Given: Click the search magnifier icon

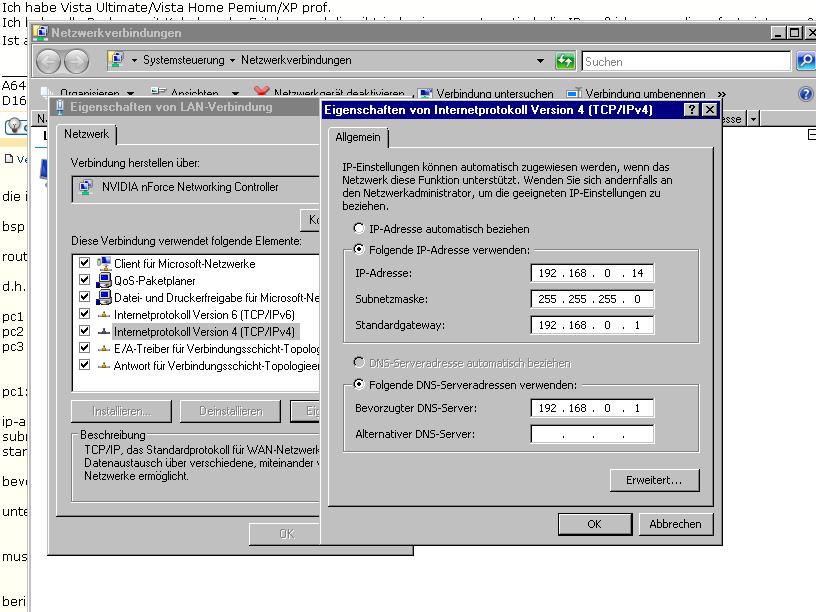Looking at the screenshot, I should pyautogui.click(x=805, y=61).
